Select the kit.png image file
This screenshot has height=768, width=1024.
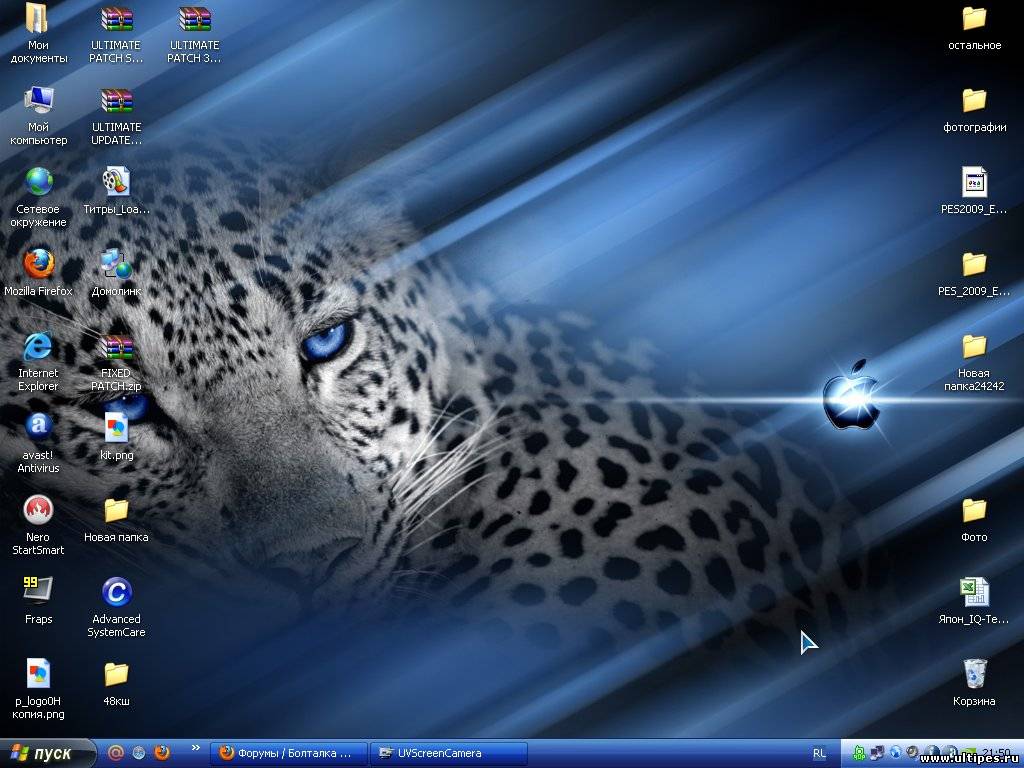[x=117, y=428]
